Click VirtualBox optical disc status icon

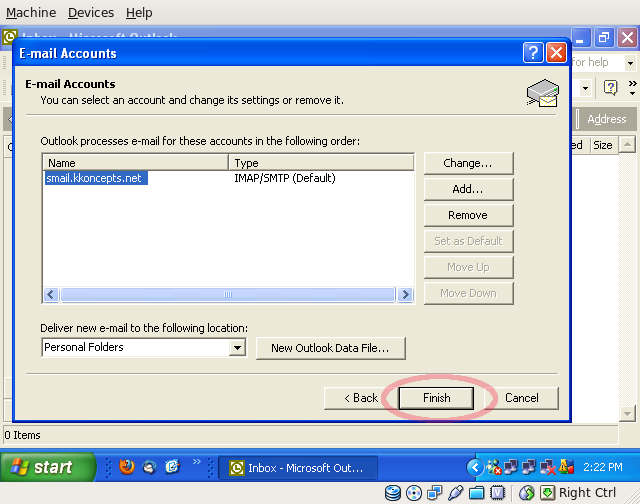[414, 493]
